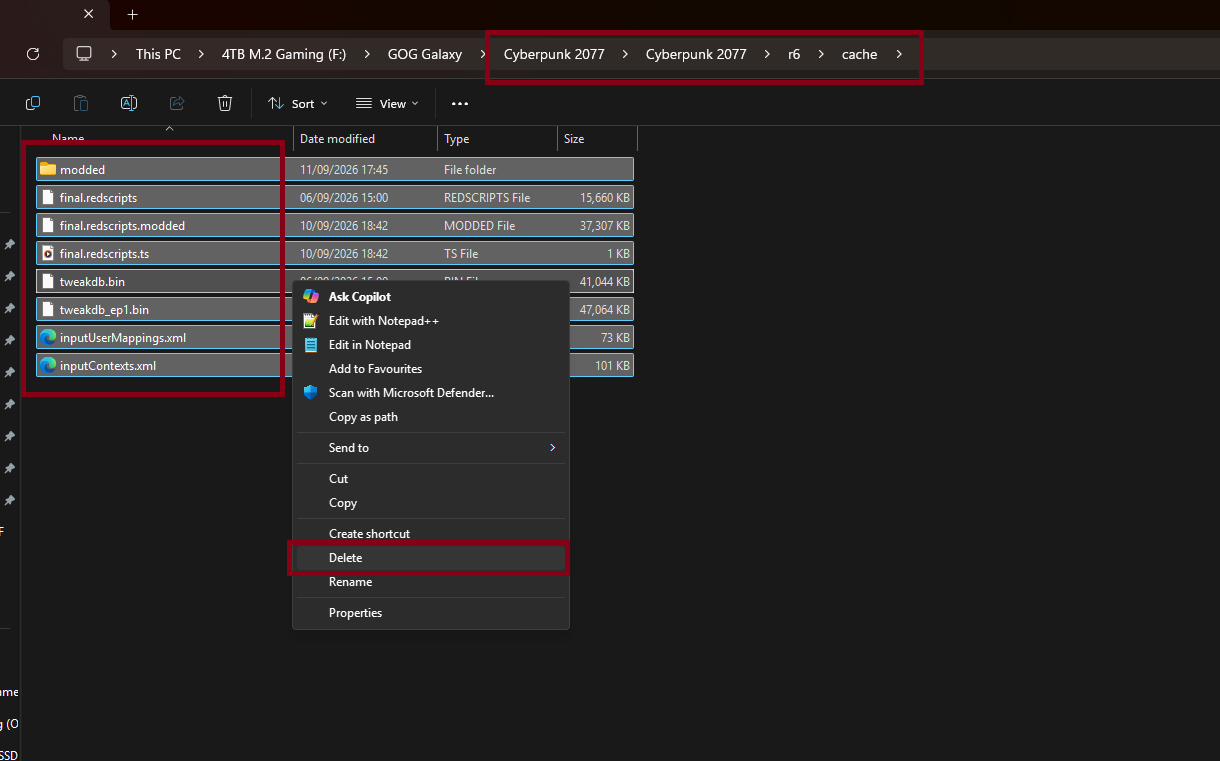
Task: Choose Ask Copilot from context menu
Action: (431, 296)
